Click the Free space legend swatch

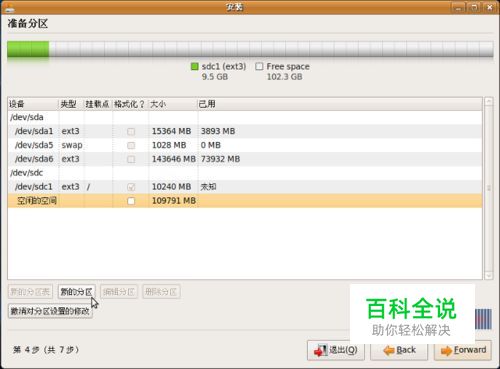[259, 67]
